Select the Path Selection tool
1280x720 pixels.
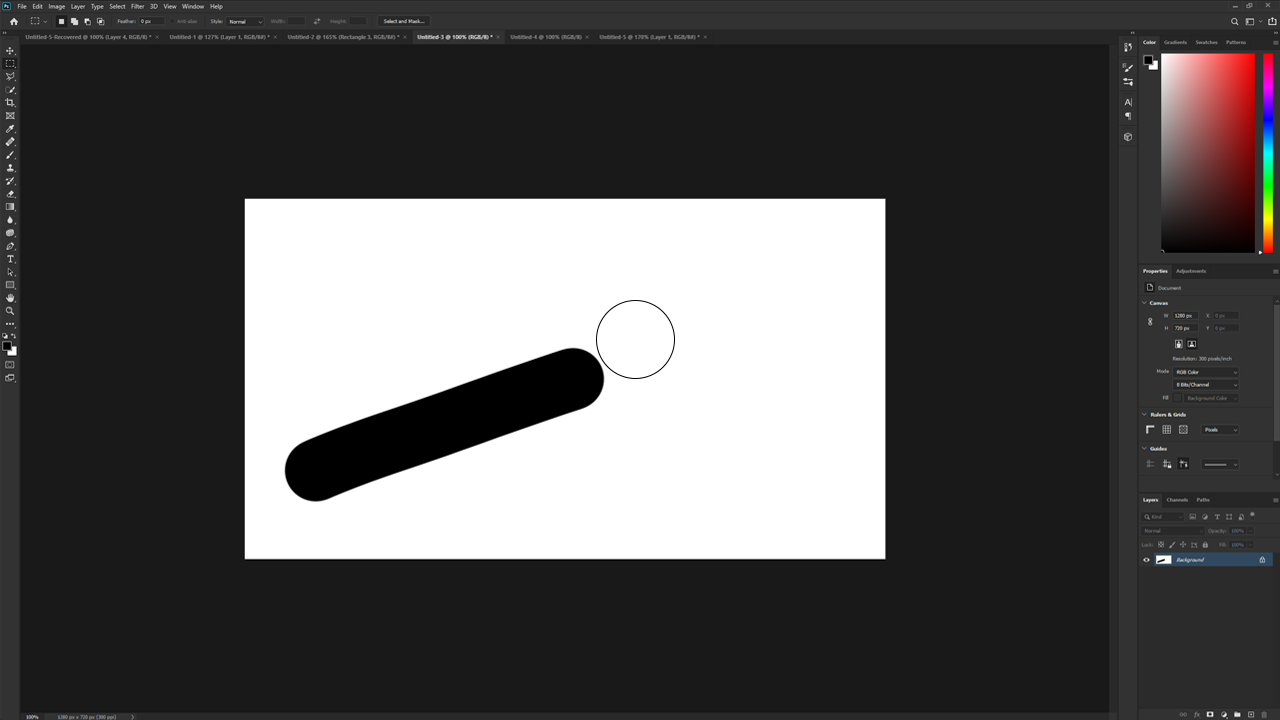coord(11,272)
